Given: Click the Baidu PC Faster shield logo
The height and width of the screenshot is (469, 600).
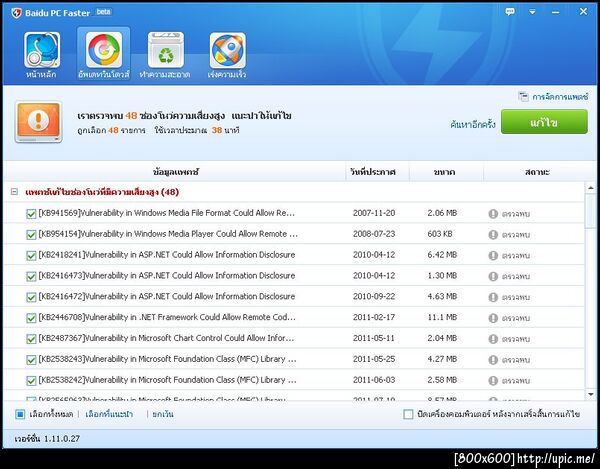Looking at the screenshot, I should [16, 13].
